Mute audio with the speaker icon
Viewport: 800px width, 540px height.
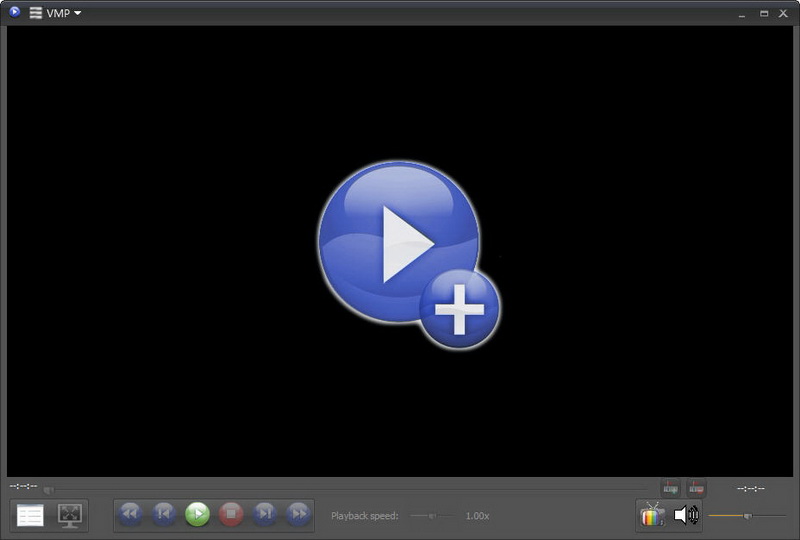686,514
